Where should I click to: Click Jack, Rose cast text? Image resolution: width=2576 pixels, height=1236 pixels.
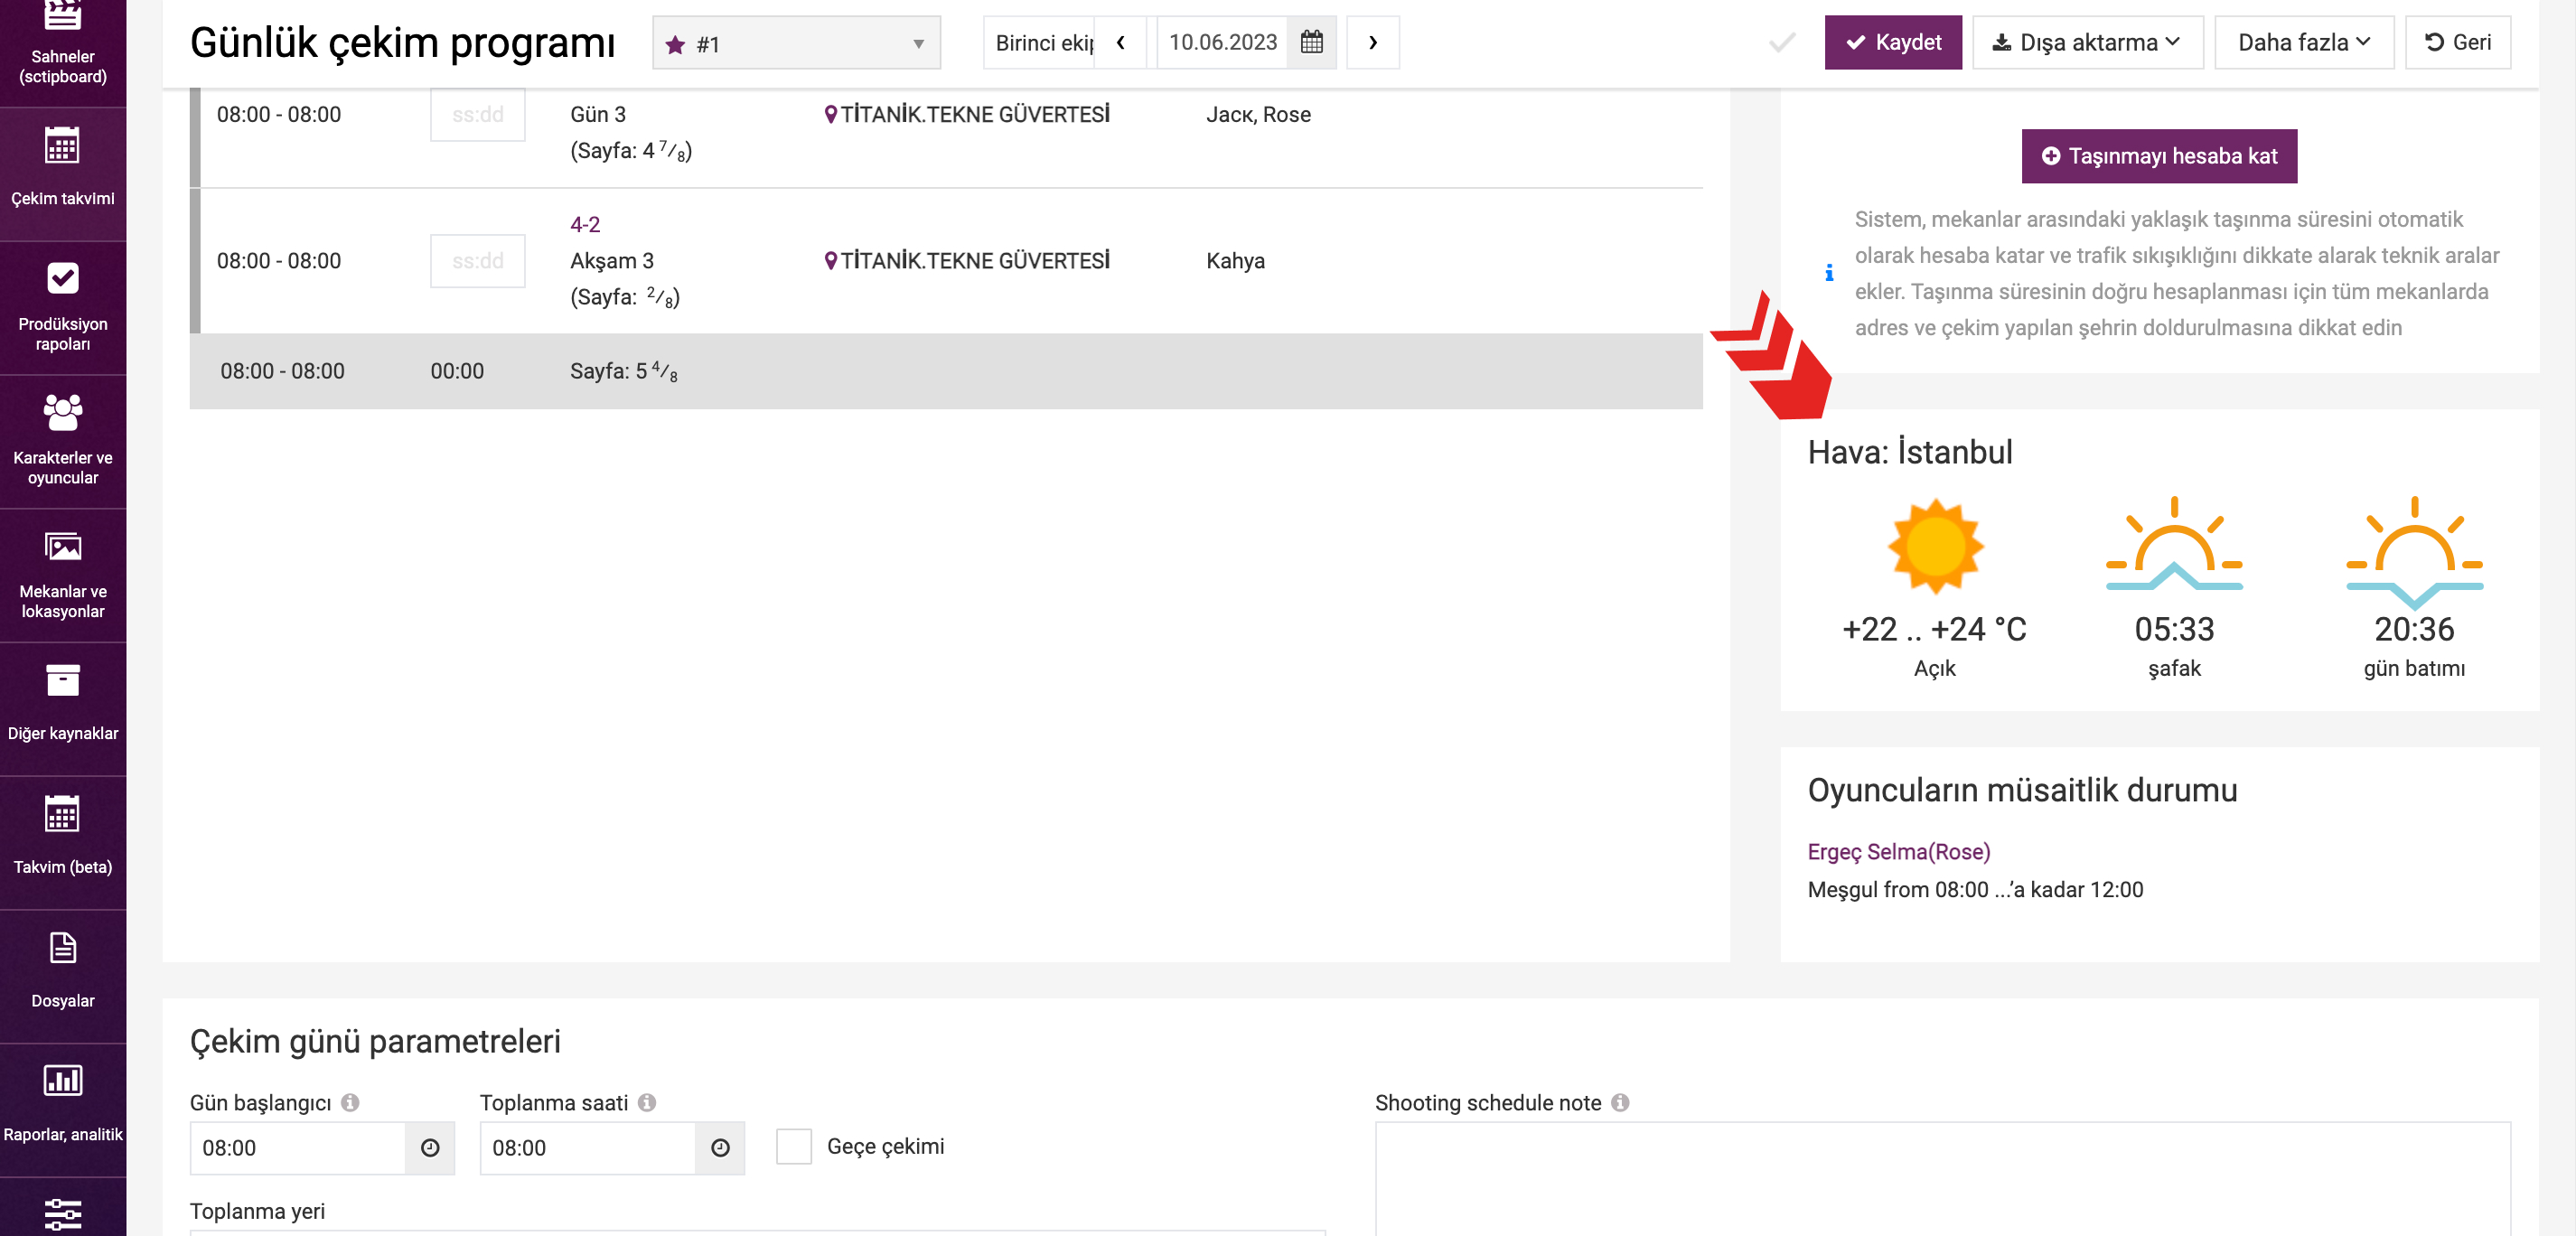[x=1258, y=114]
